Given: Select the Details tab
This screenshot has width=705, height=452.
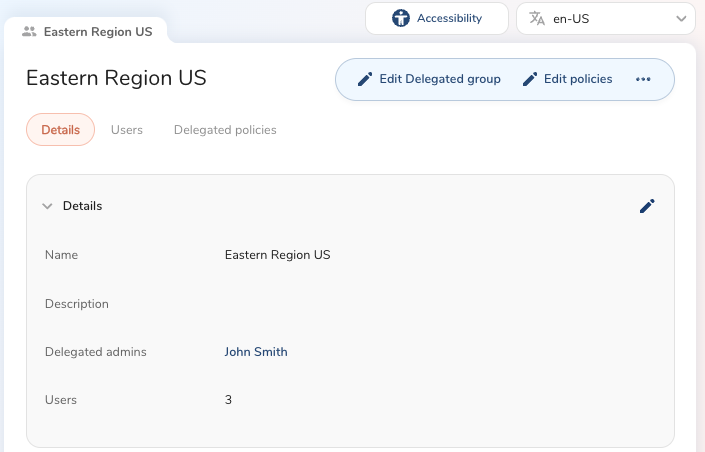Looking at the screenshot, I should click(x=60, y=130).
